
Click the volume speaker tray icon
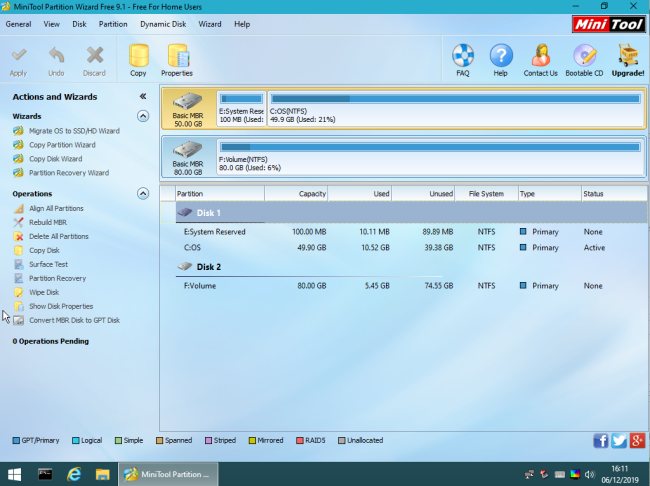(589, 474)
